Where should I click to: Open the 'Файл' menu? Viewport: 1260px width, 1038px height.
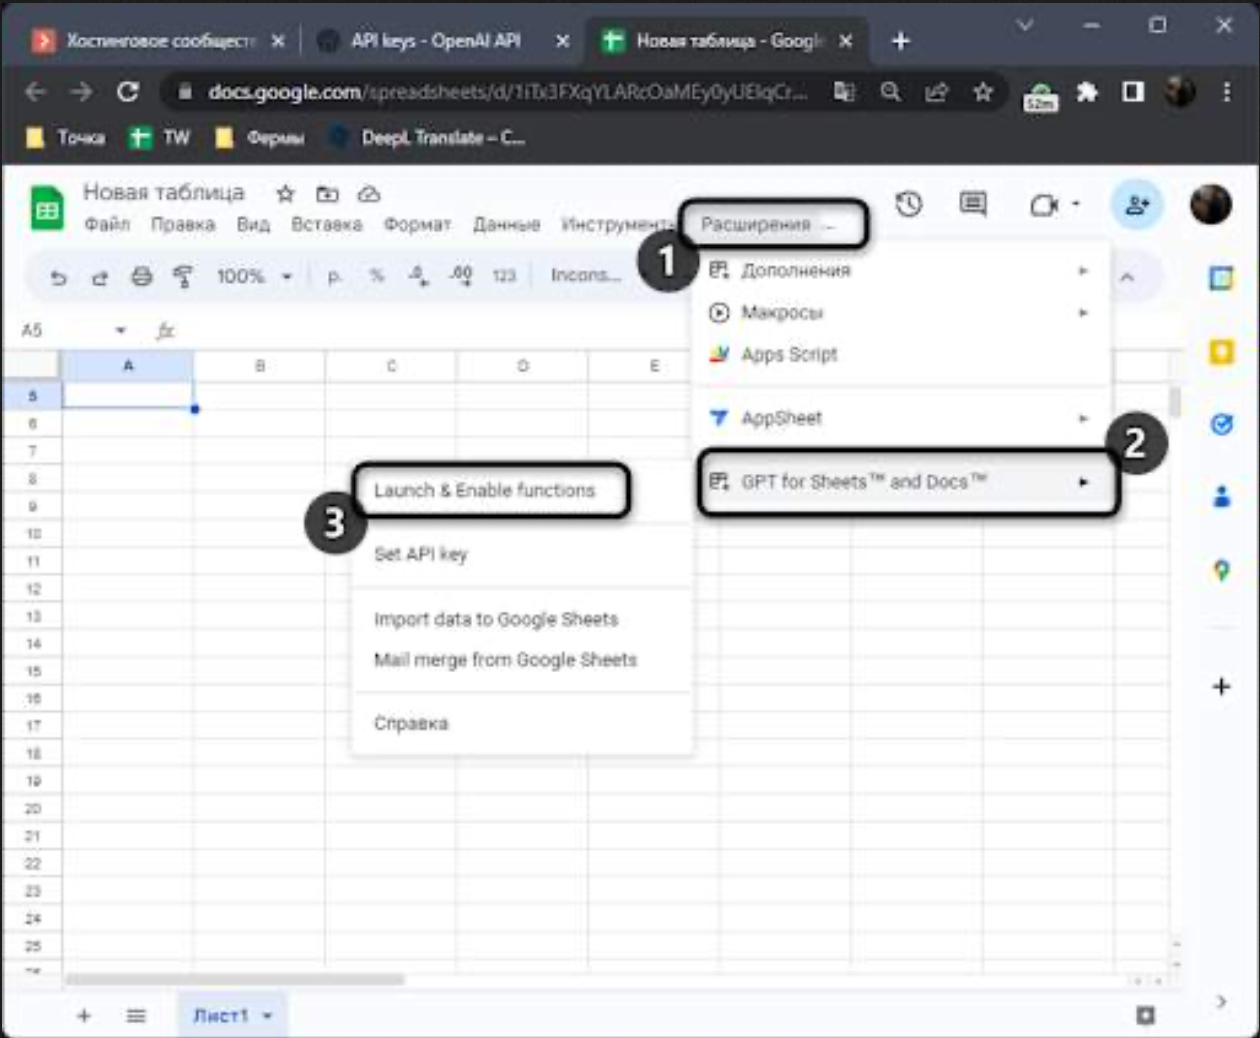tap(107, 224)
